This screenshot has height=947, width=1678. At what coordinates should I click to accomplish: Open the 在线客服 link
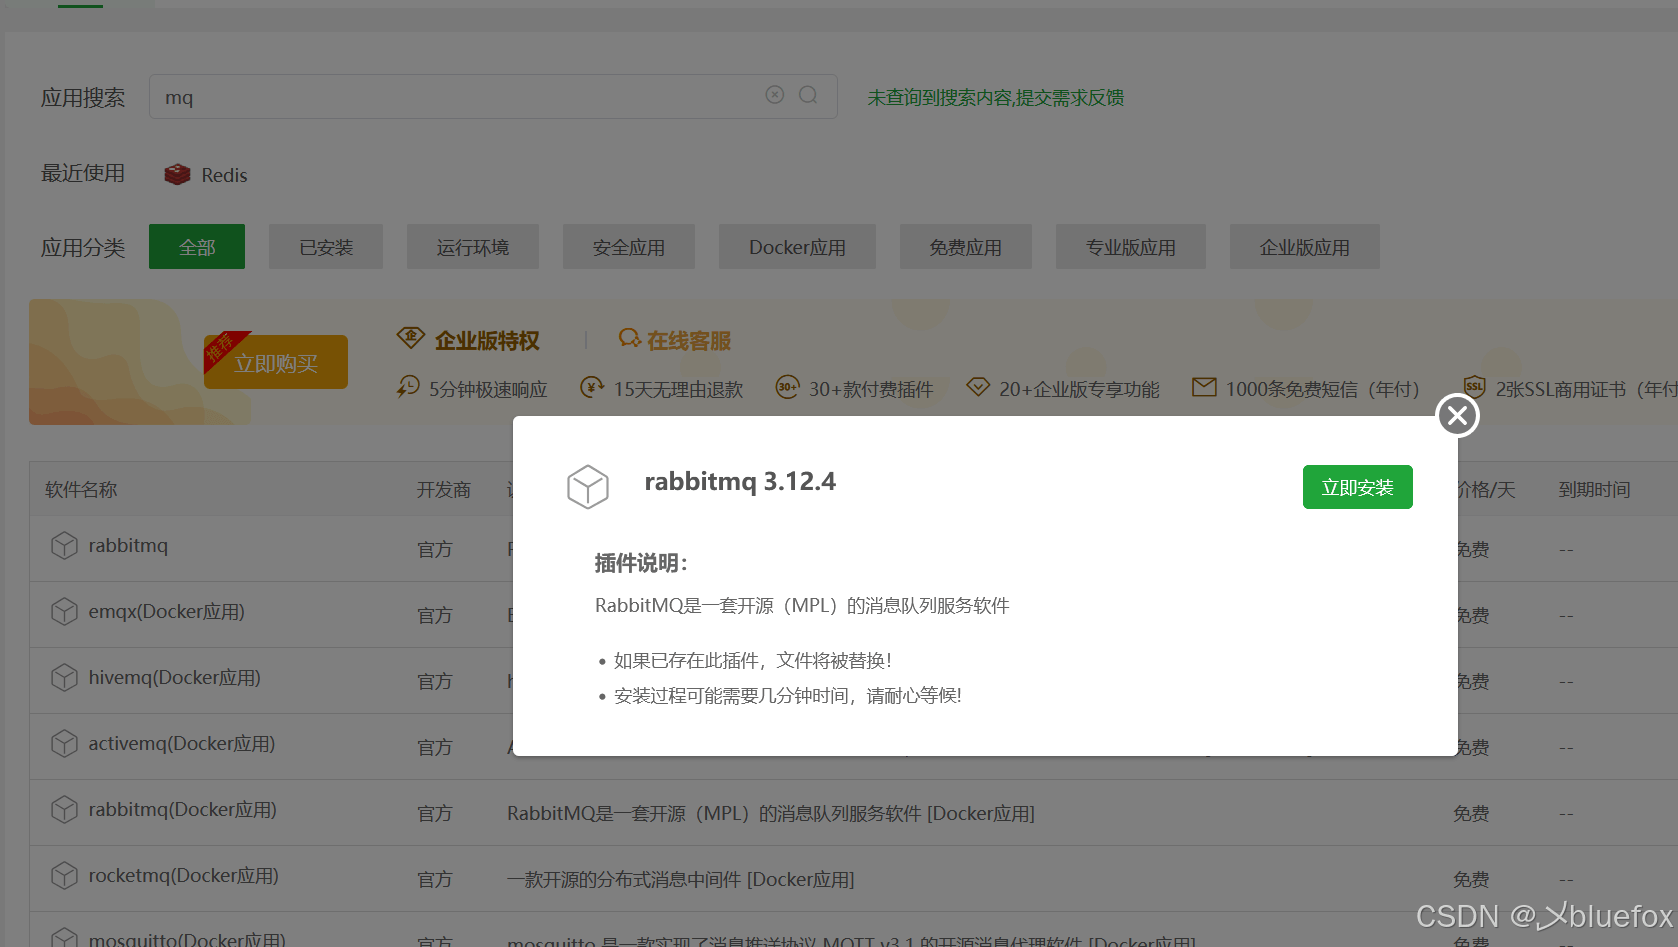(689, 341)
